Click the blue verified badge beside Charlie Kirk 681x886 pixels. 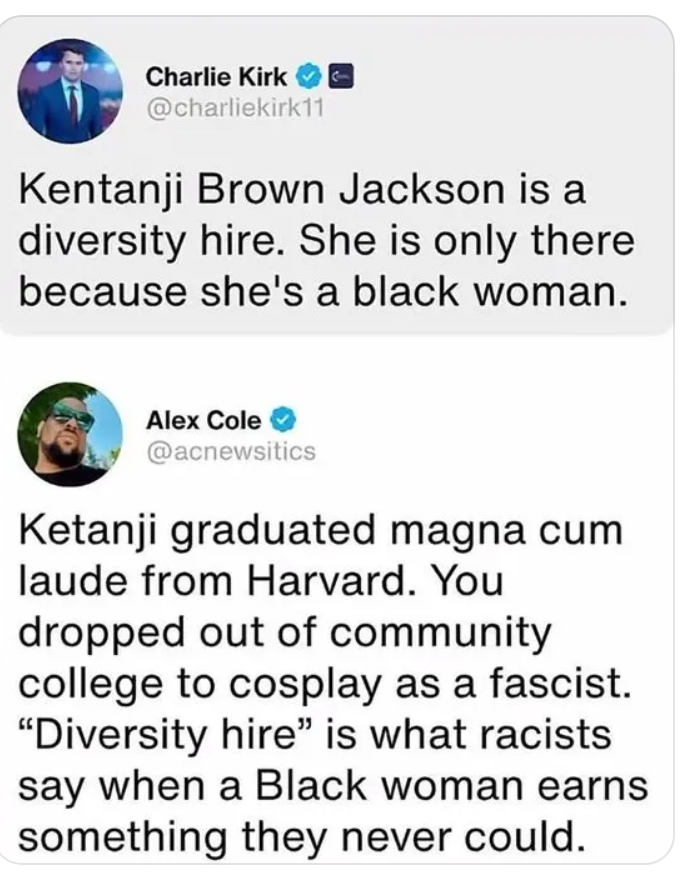(x=308, y=76)
